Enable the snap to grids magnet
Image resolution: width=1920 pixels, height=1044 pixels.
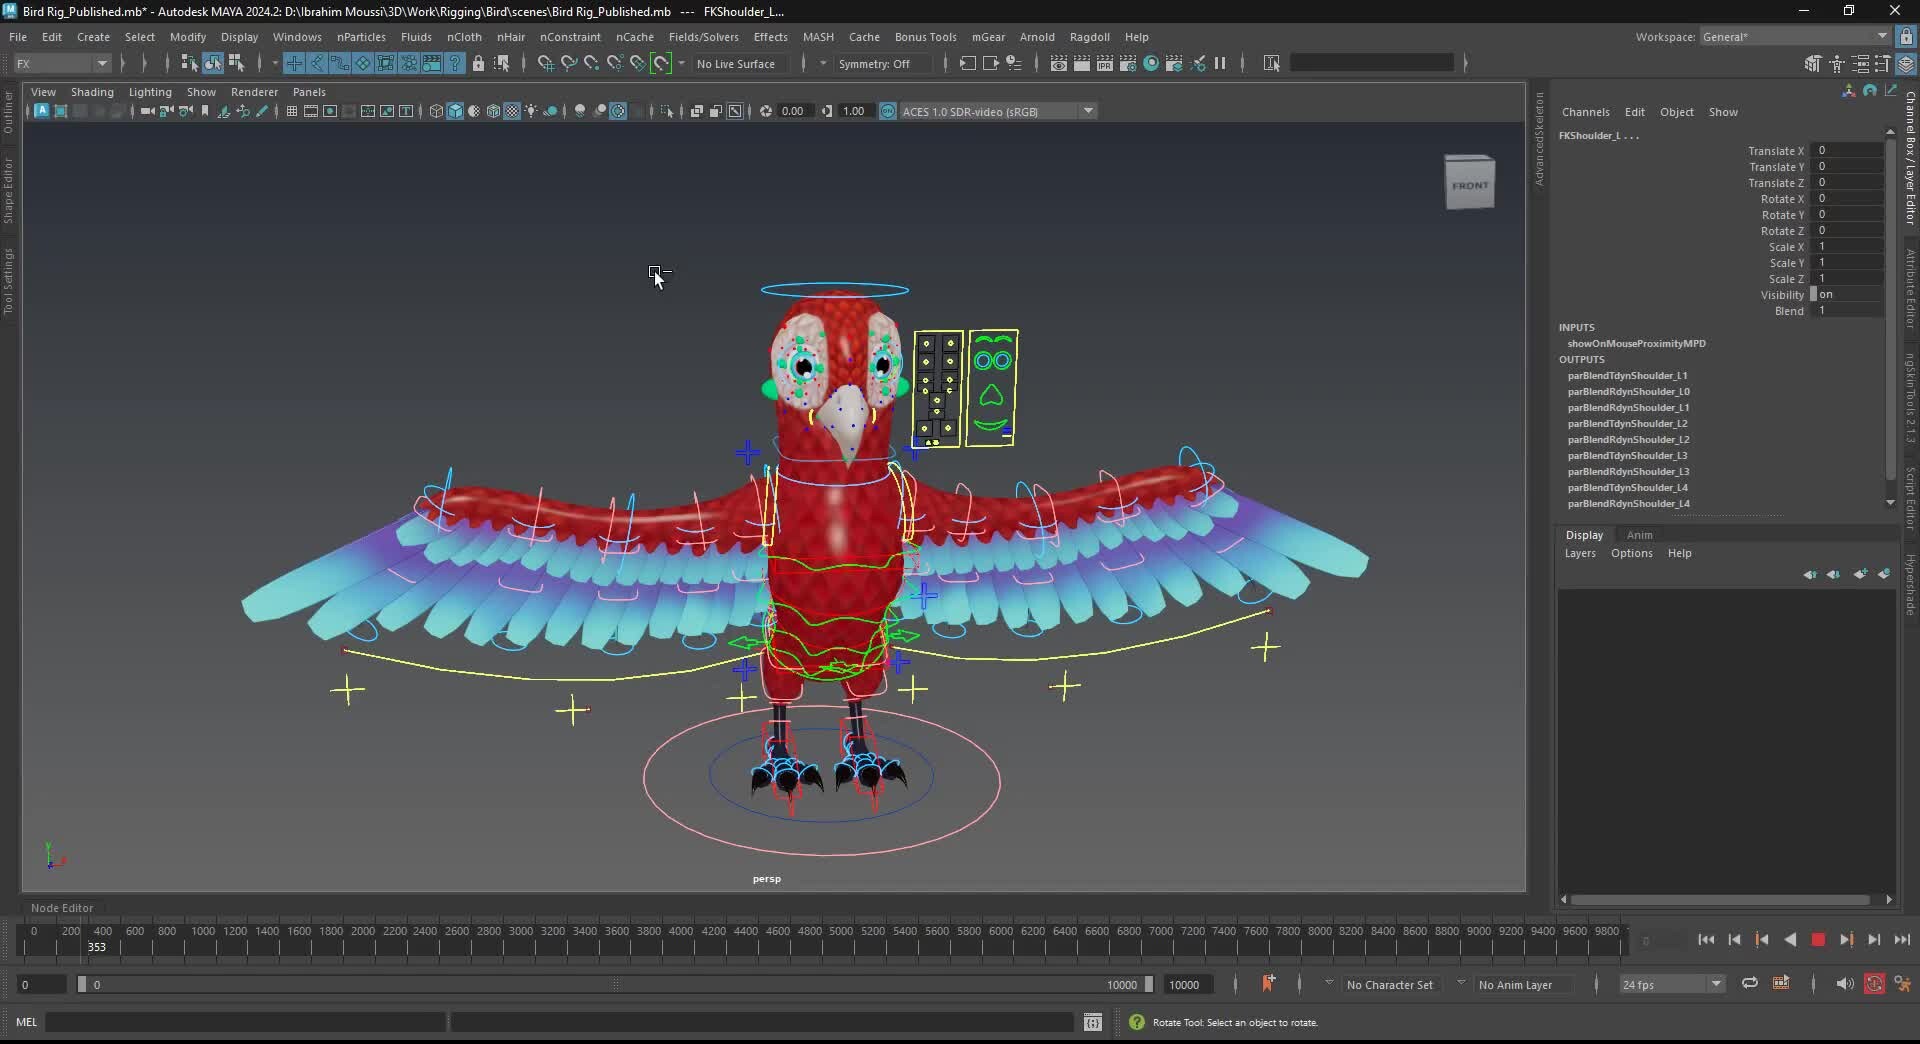pos(544,63)
